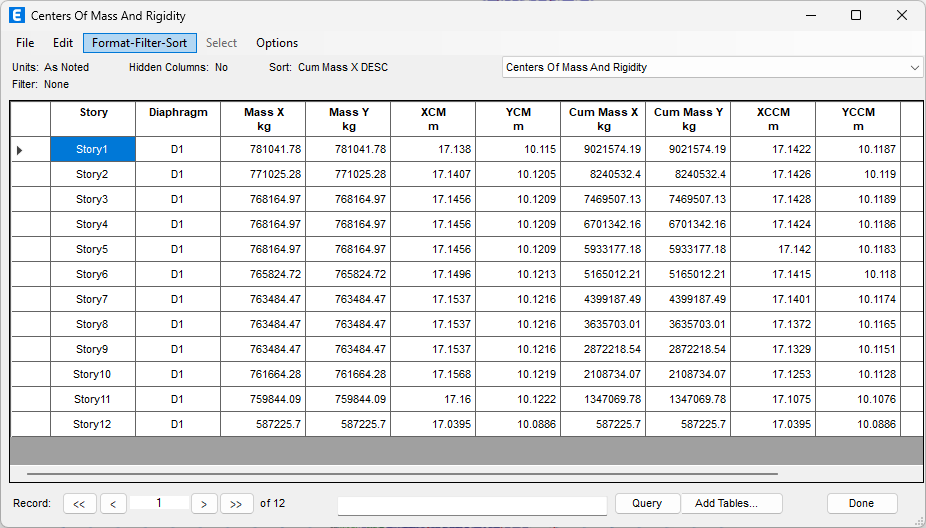Click the Cum Mass X column header
The width and height of the screenshot is (926, 528).
point(604,119)
